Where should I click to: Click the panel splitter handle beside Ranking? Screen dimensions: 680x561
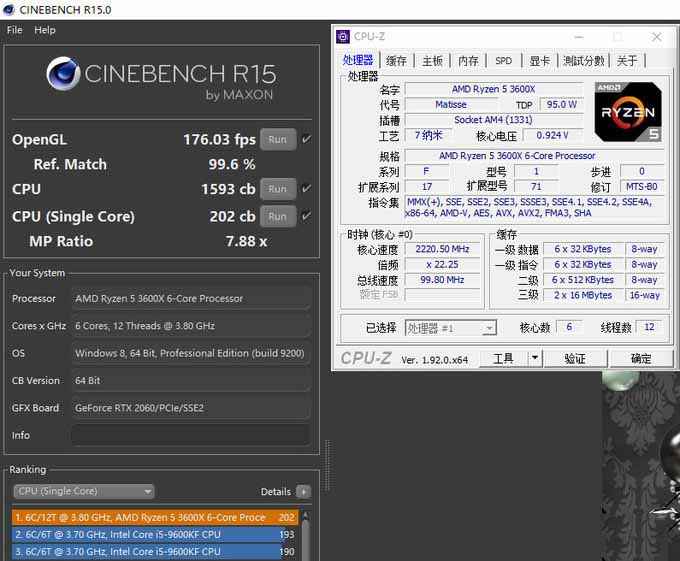click(x=328, y=466)
